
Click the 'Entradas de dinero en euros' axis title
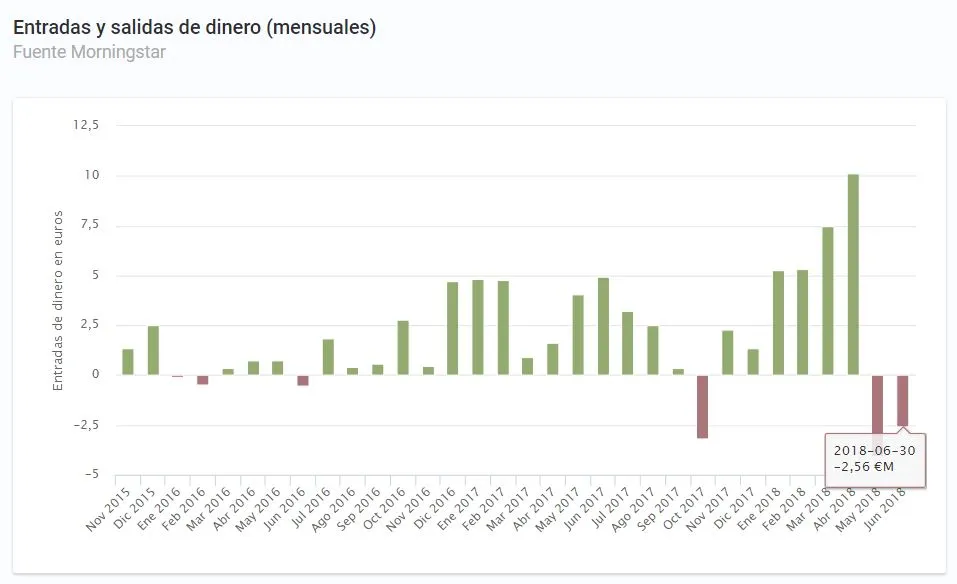59,300
